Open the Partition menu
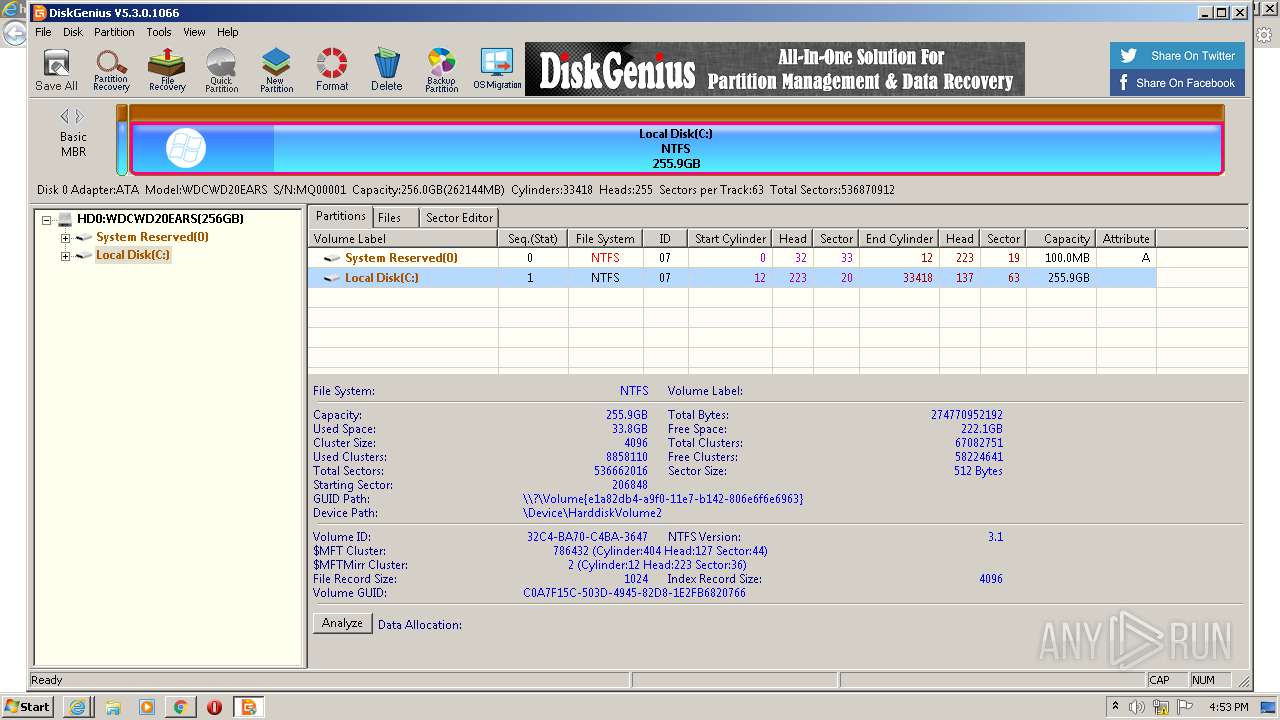 [x=114, y=32]
